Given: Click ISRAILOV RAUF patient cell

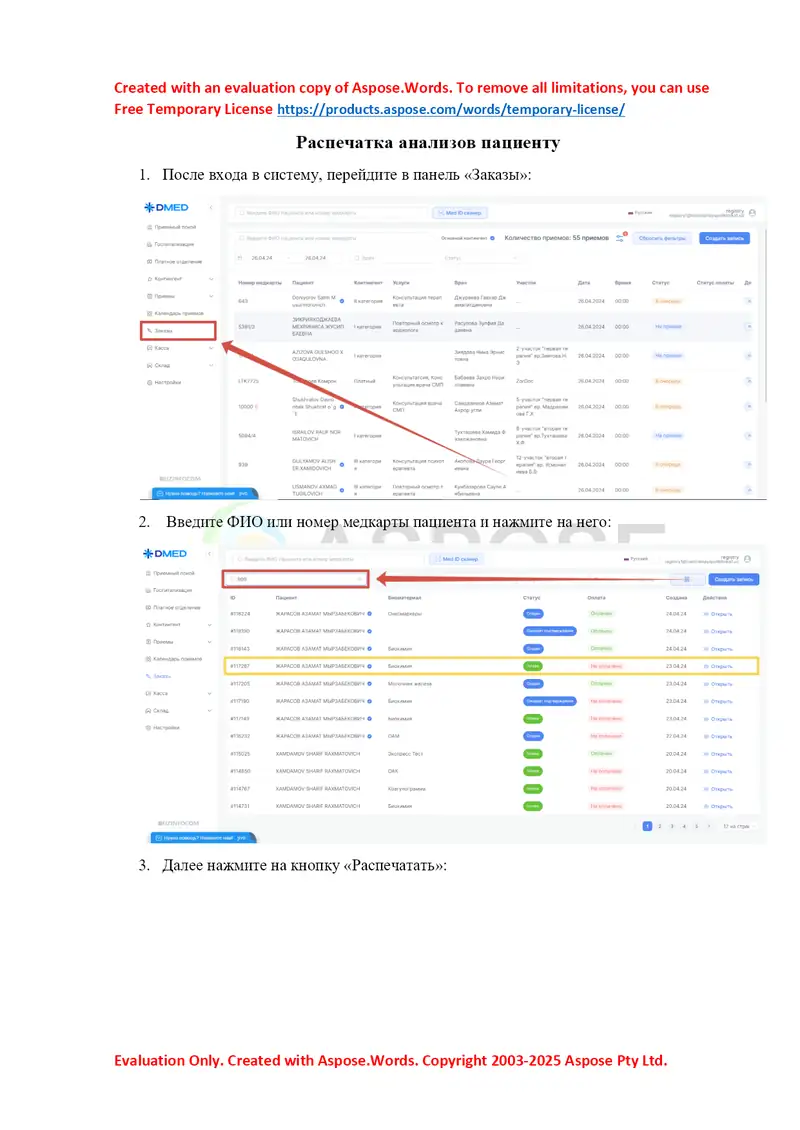Looking at the screenshot, I should (x=316, y=435).
